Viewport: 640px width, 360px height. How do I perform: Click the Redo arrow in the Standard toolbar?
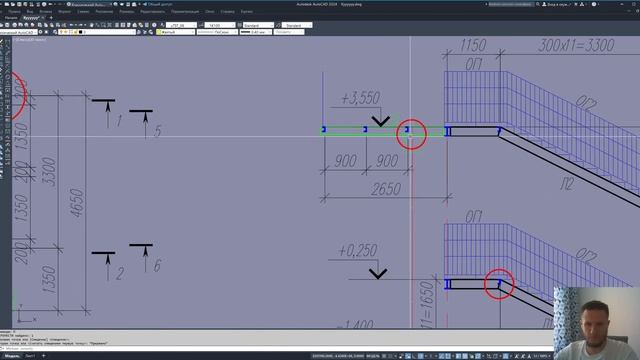(81, 25)
